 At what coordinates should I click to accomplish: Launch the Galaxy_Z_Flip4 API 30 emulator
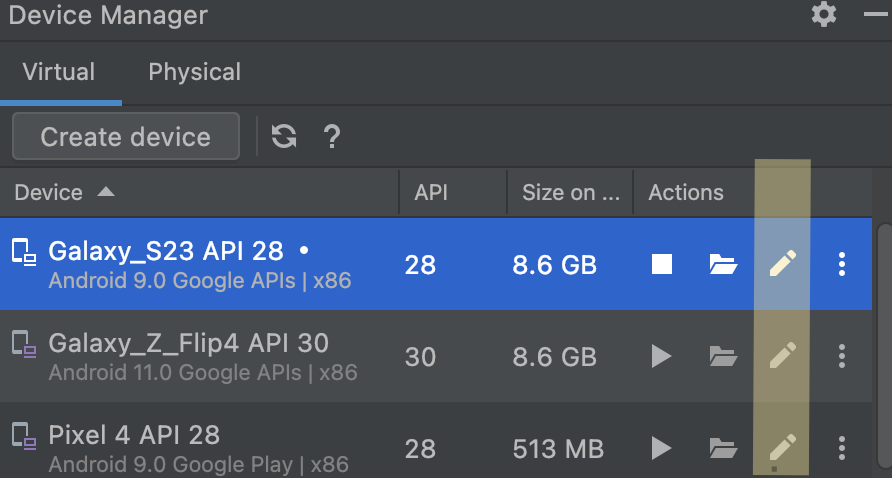pos(661,355)
